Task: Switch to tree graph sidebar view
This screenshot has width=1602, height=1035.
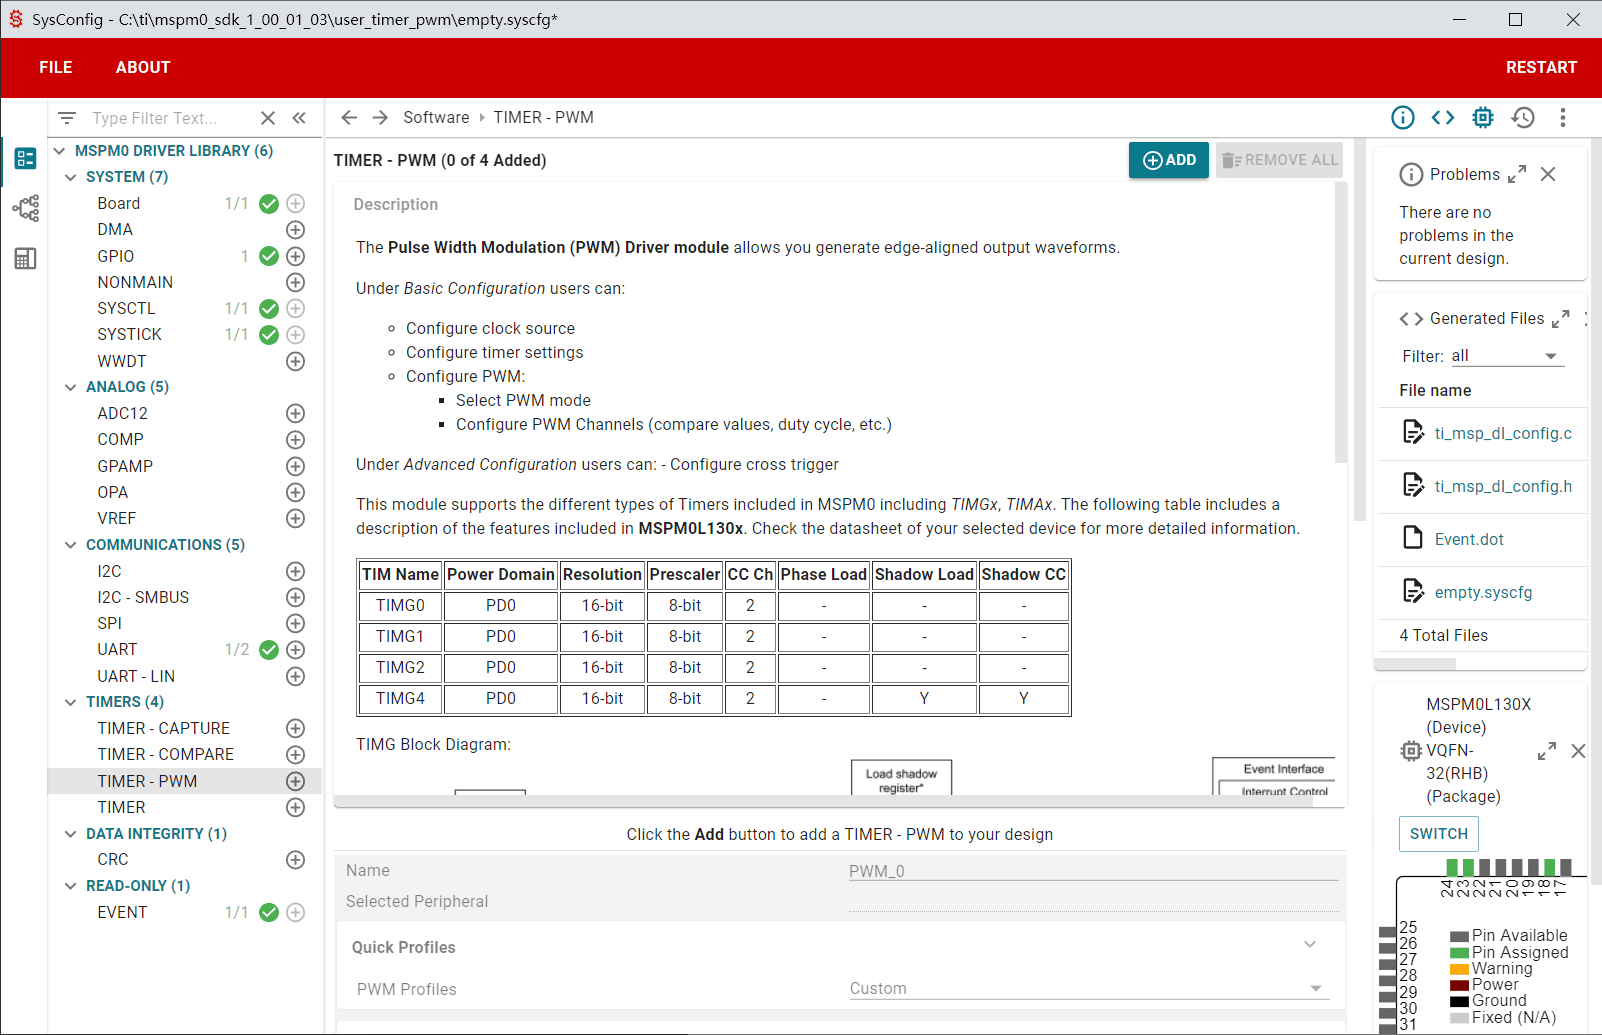Action: pos(25,208)
